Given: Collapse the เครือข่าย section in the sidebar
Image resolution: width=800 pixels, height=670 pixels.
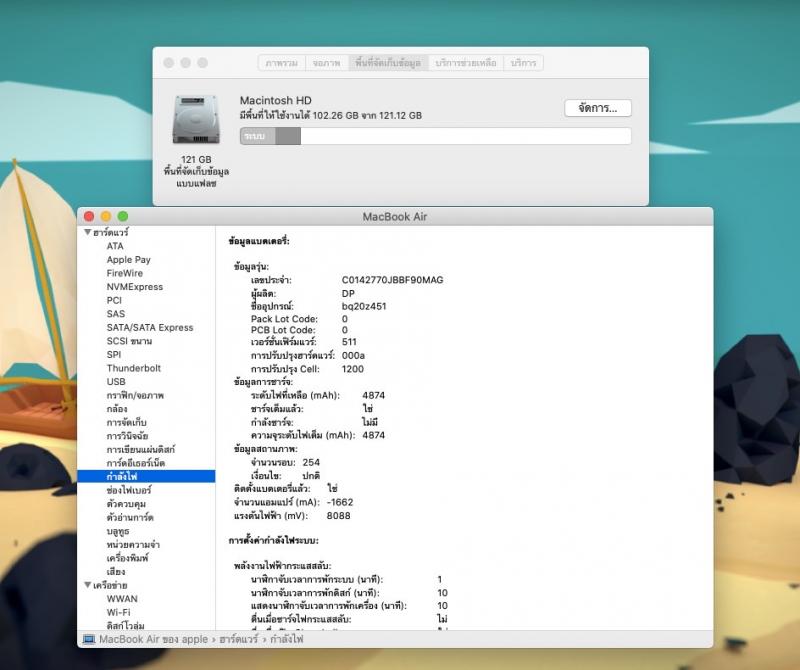Looking at the screenshot, I should 88,585.
